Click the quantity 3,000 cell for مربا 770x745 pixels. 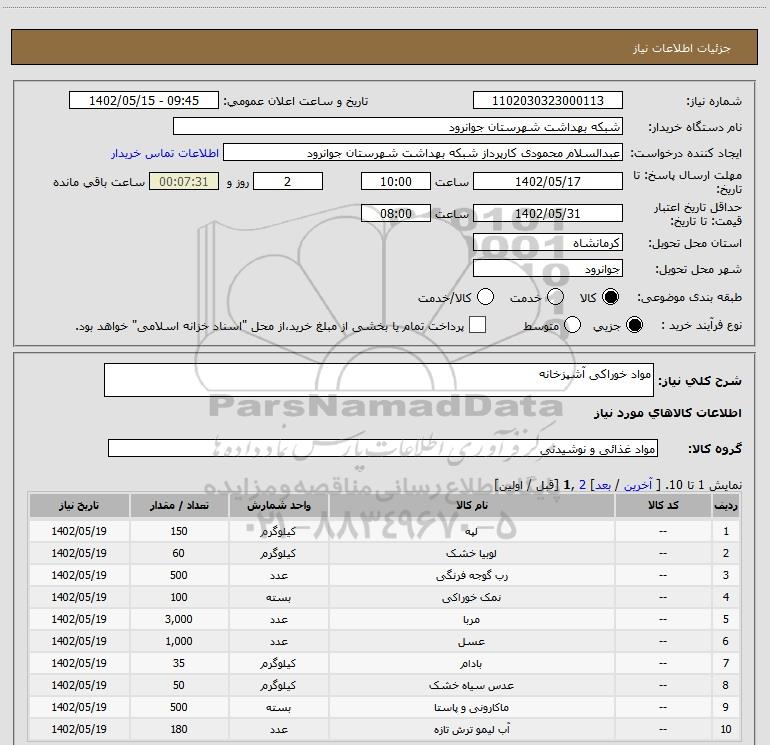[179, 619]
